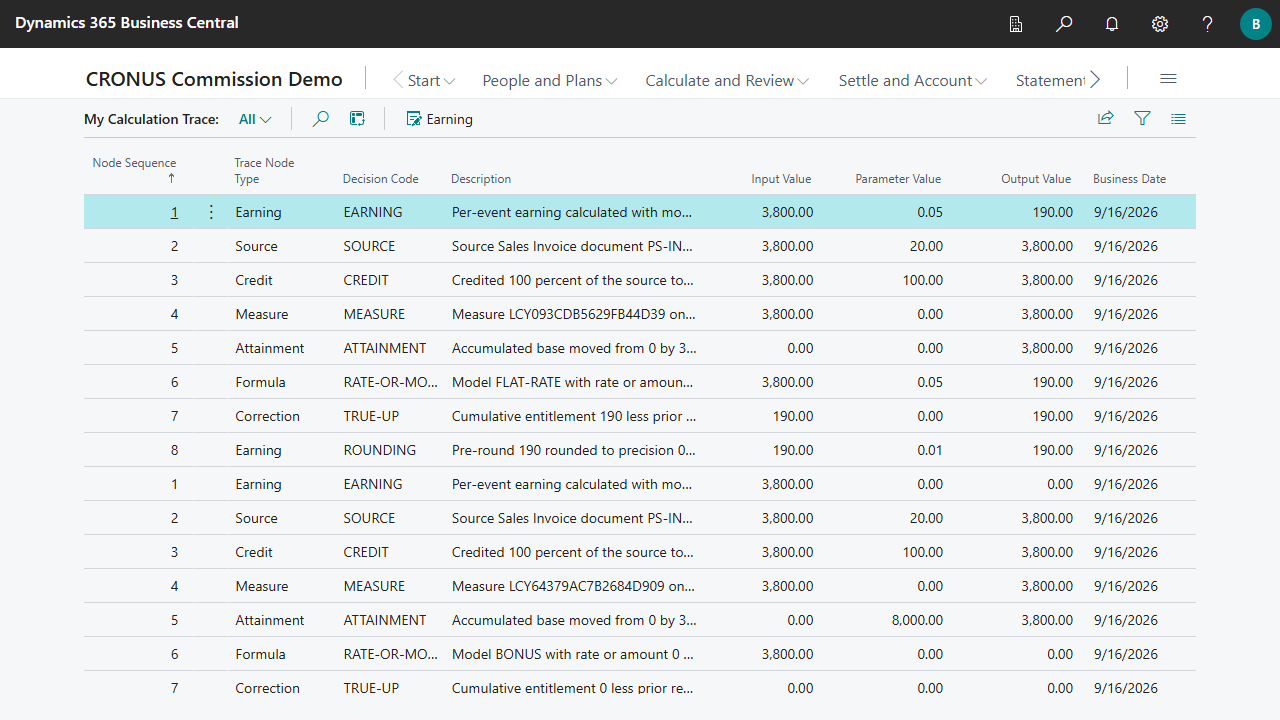Click 'Measure LCY64379AC7B2684D909' description cell
The height and width of the screenshot is (720, 1280).
[574, 586]
